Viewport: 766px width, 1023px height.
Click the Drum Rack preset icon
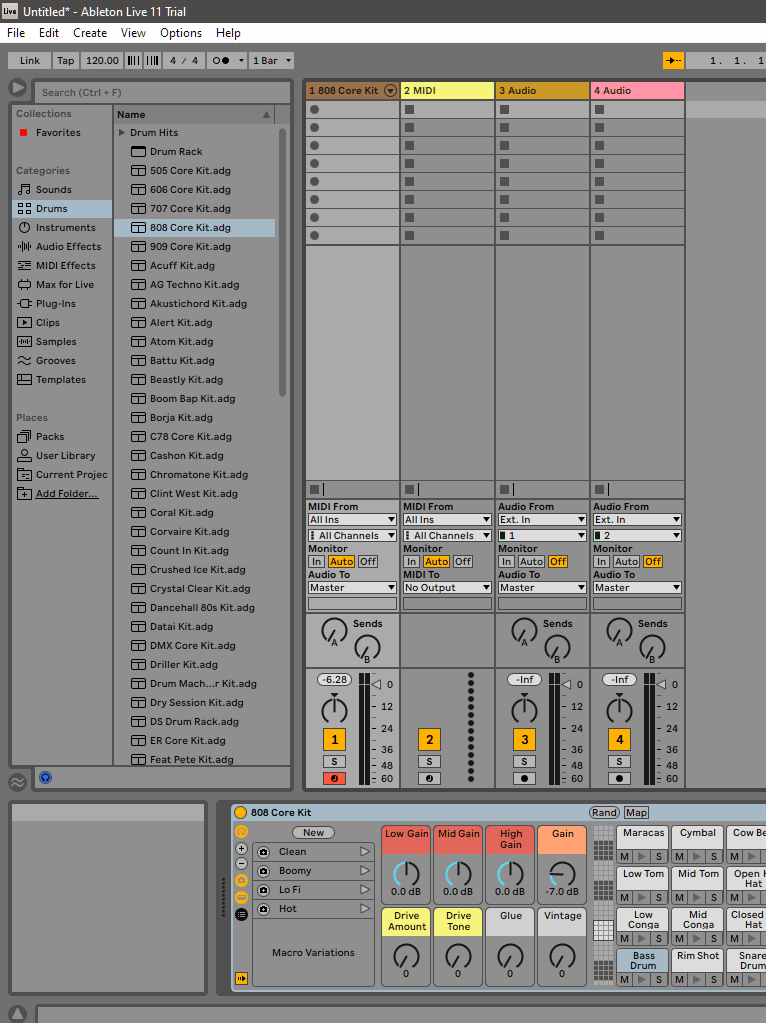[x=138, y=151]
